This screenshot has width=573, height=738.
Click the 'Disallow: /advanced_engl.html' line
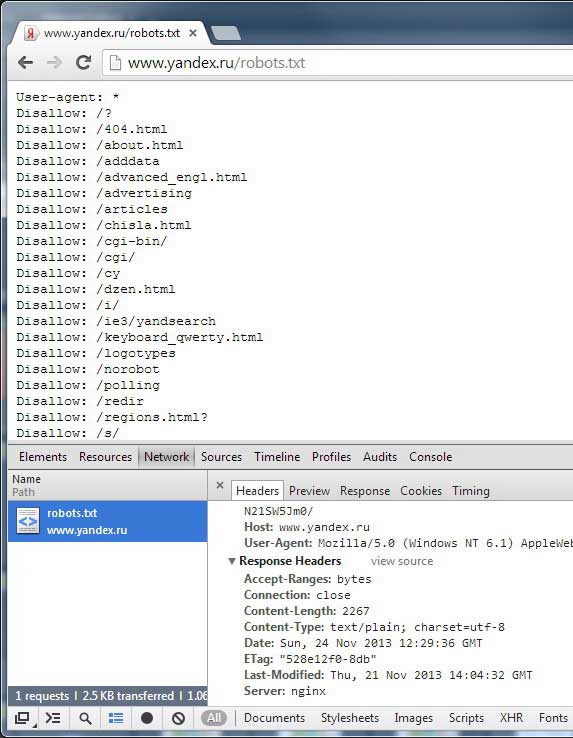[x=131, y=177]
